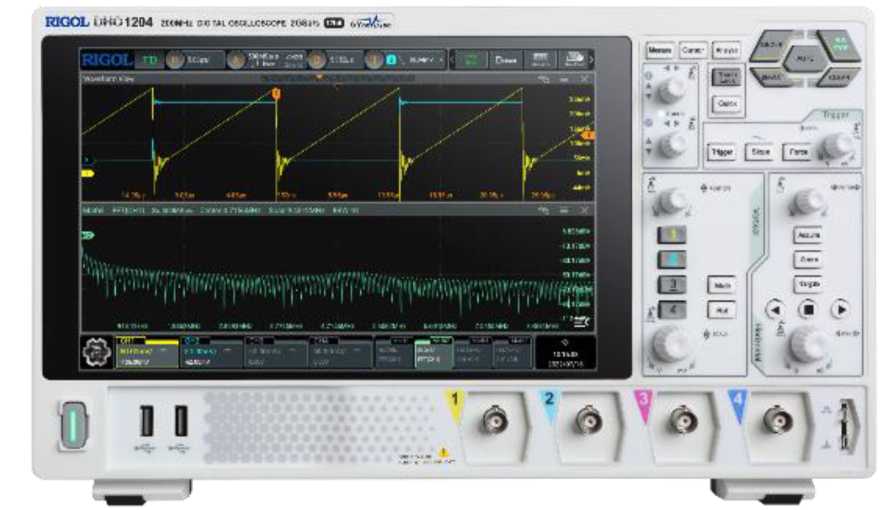Image resolution: width=892 pixels, height=510 pixels.
Task: Close the Waveform View window on screen
Action: click(x=584, y=78)
